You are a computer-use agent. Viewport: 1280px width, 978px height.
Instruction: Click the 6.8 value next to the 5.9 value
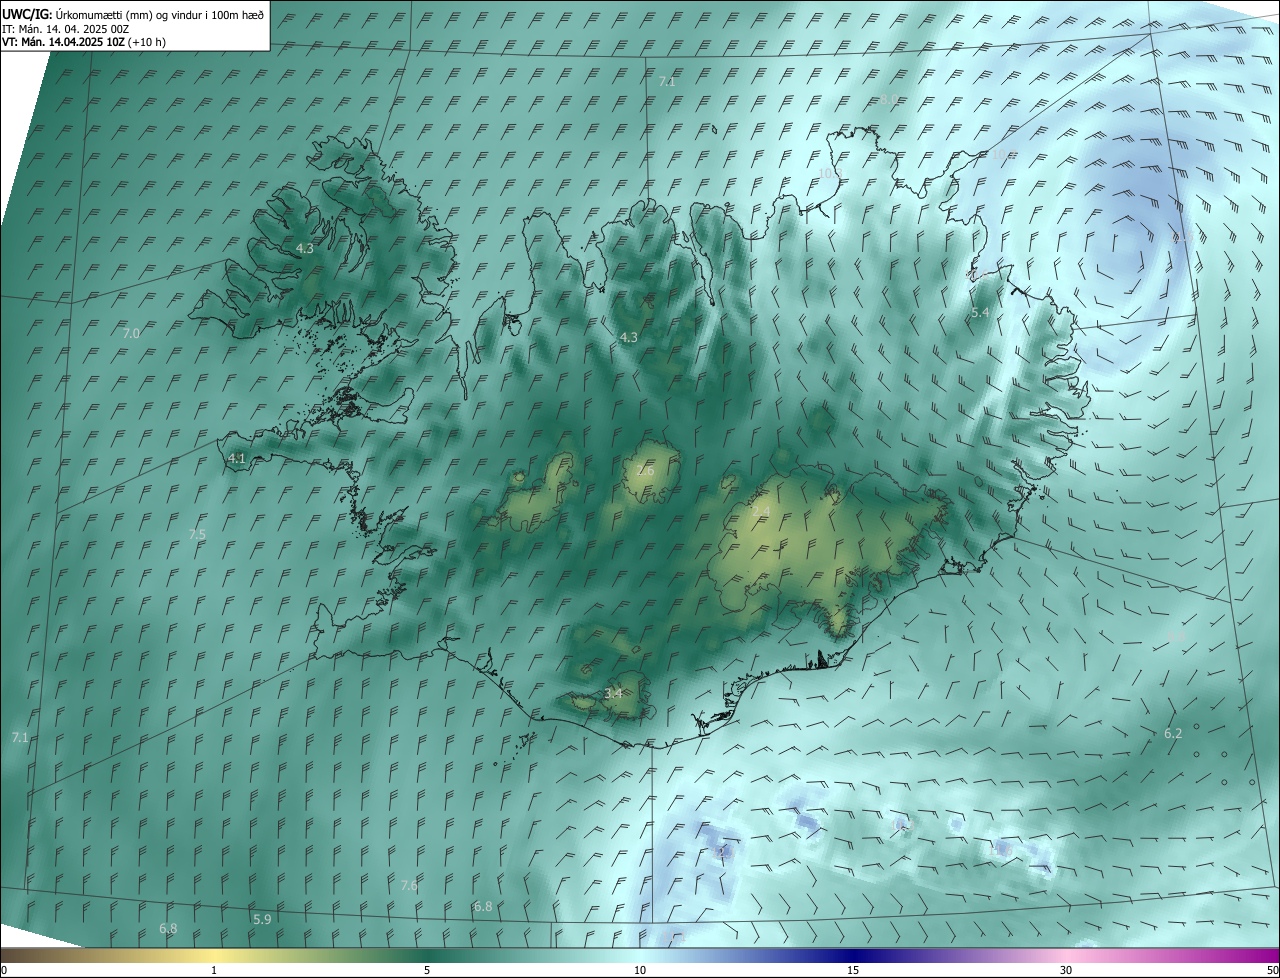[x=168, y=928]
